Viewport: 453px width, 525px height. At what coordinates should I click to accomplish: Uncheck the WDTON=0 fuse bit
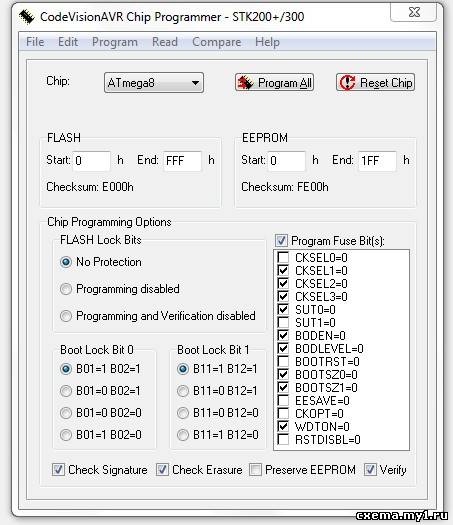pyautogui.click(x=283, y=426)
